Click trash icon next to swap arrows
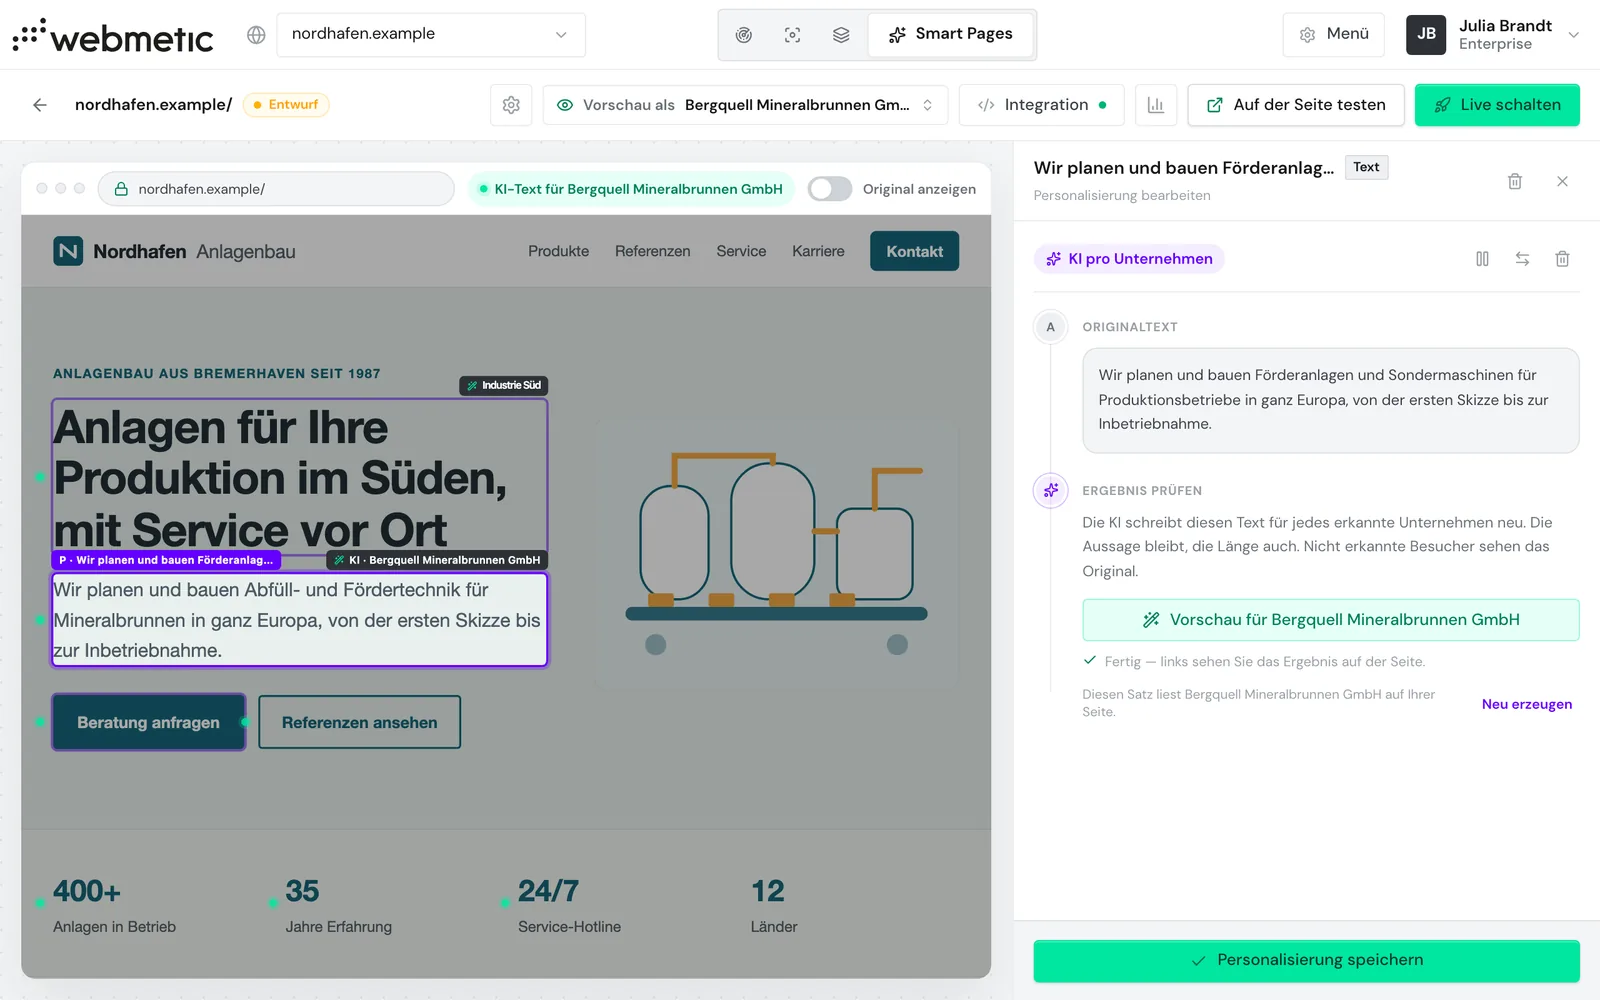This screenshot has width=1600, height=1000. point(1562,259)
